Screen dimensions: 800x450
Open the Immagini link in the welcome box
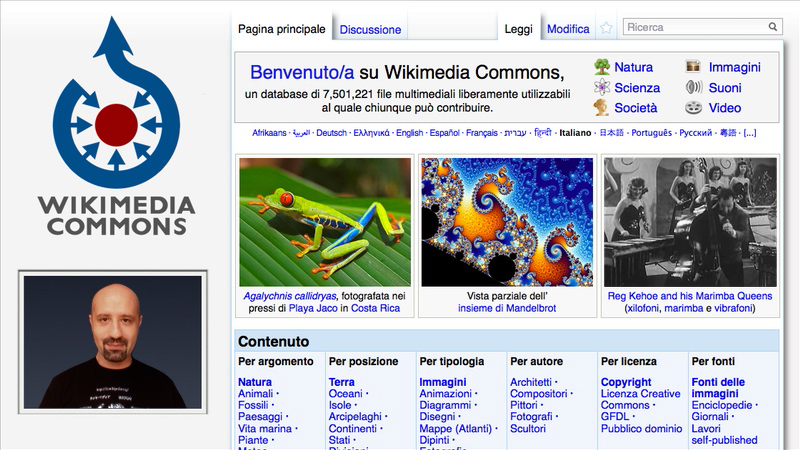[735, 67]
